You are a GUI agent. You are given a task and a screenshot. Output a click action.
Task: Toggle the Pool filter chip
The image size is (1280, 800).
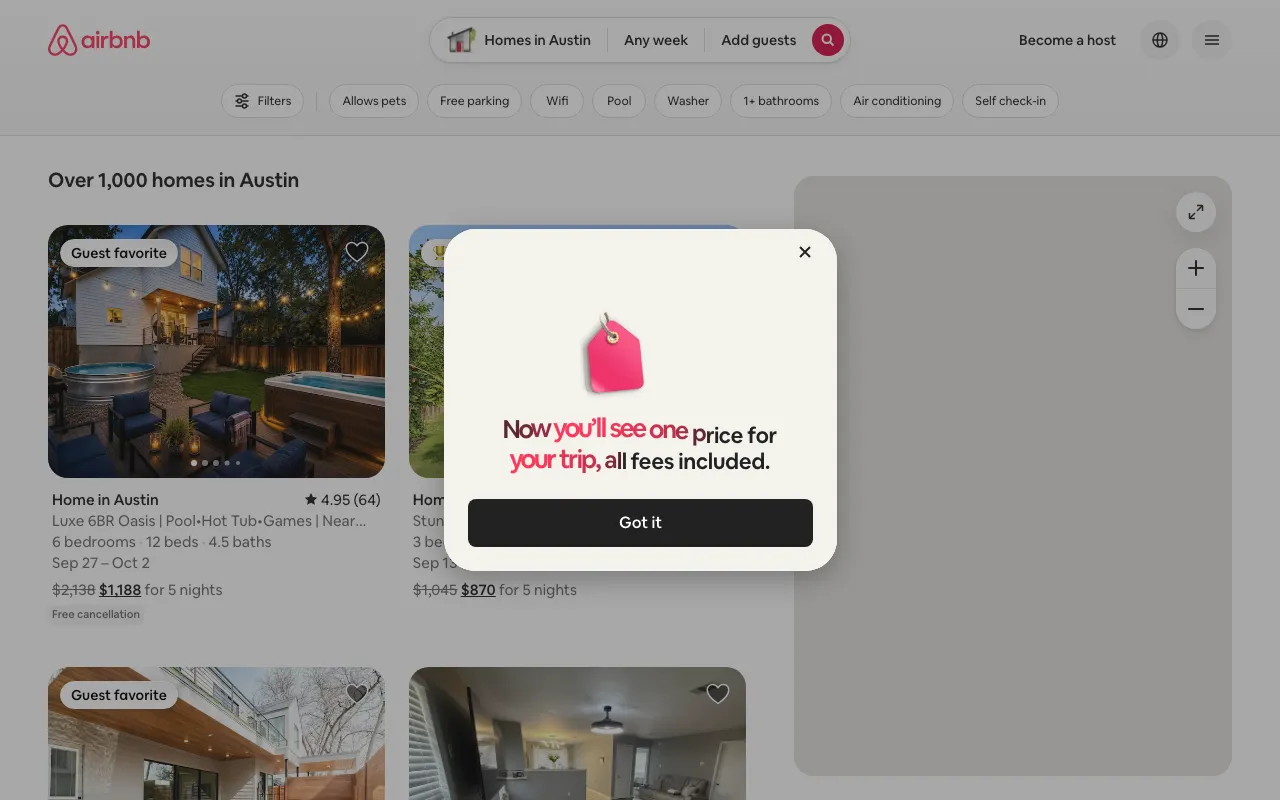[x=619, y=101]
